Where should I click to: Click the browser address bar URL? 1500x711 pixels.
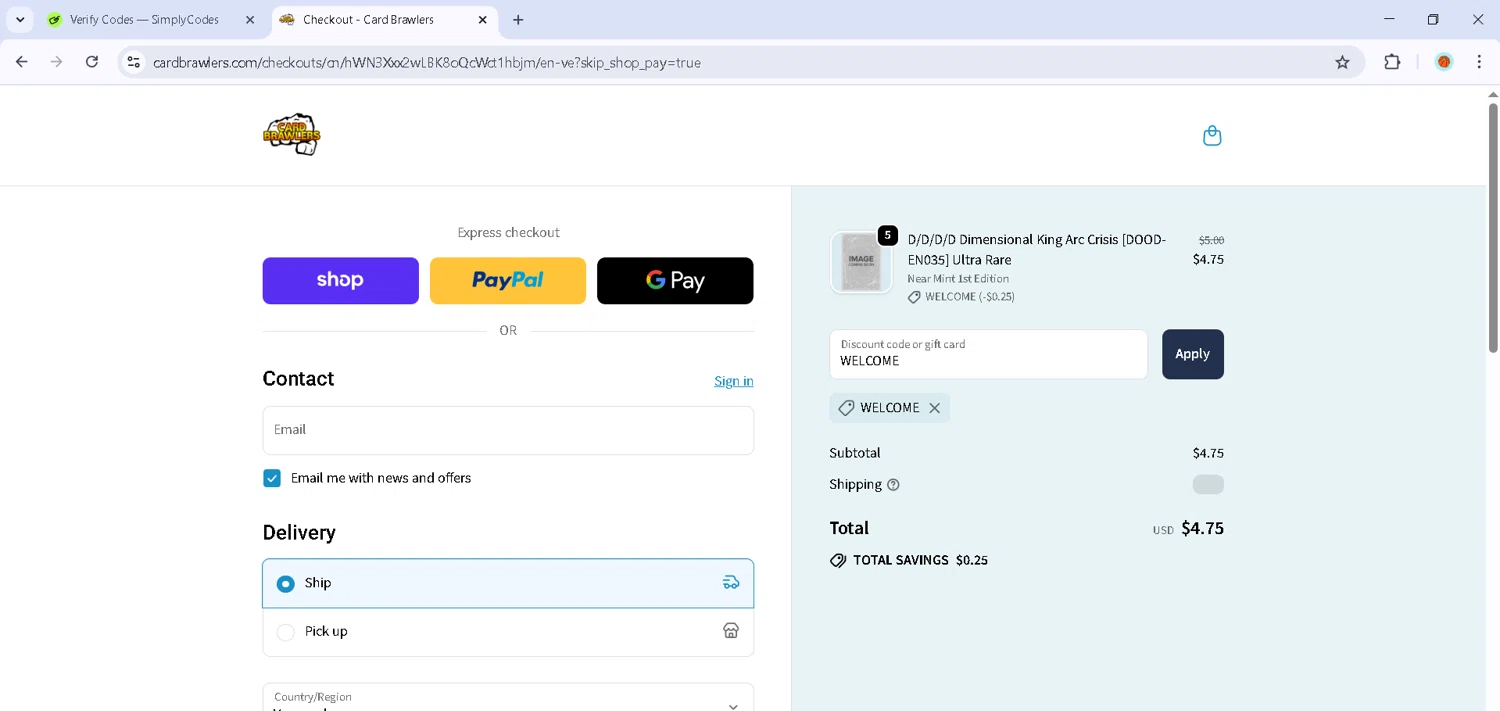click(x=427, y=62)
